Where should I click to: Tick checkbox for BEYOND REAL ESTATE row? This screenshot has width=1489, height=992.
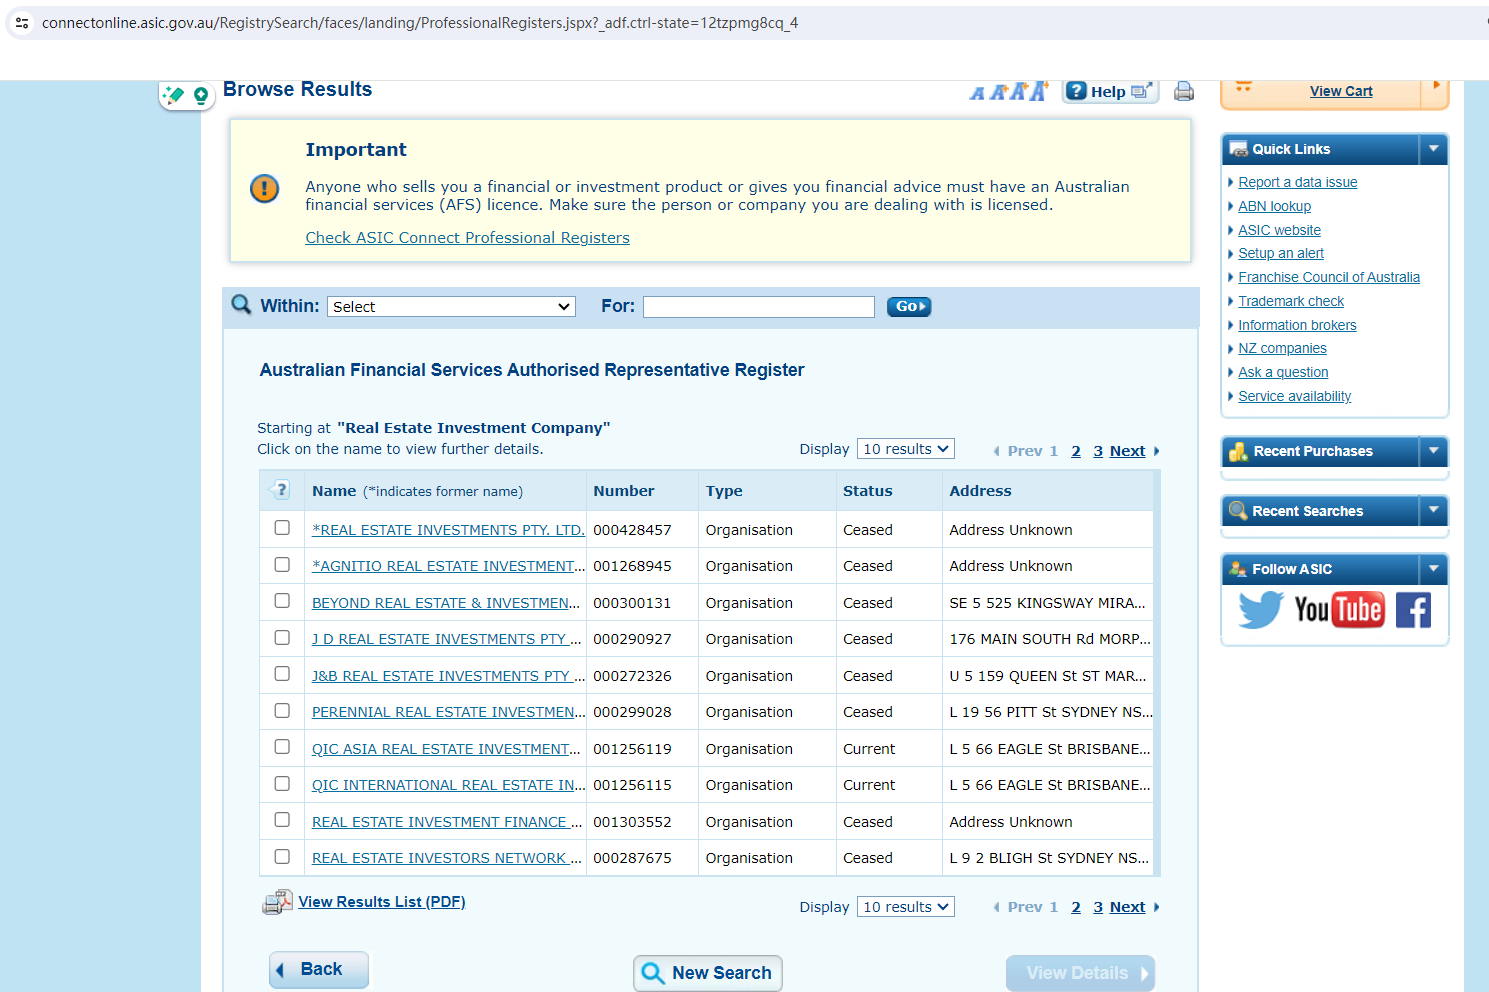[x=282, y=601]
